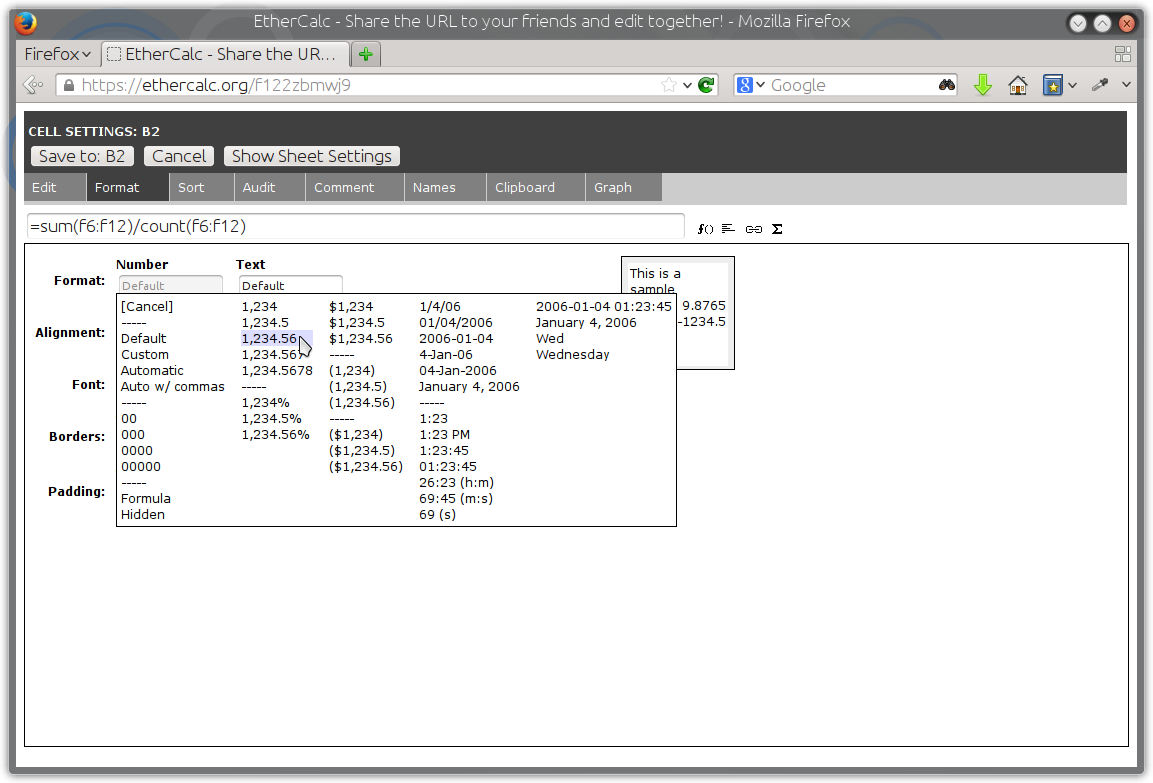
Task: Click the Cancel button in cell settings
Action: [179, 156]
